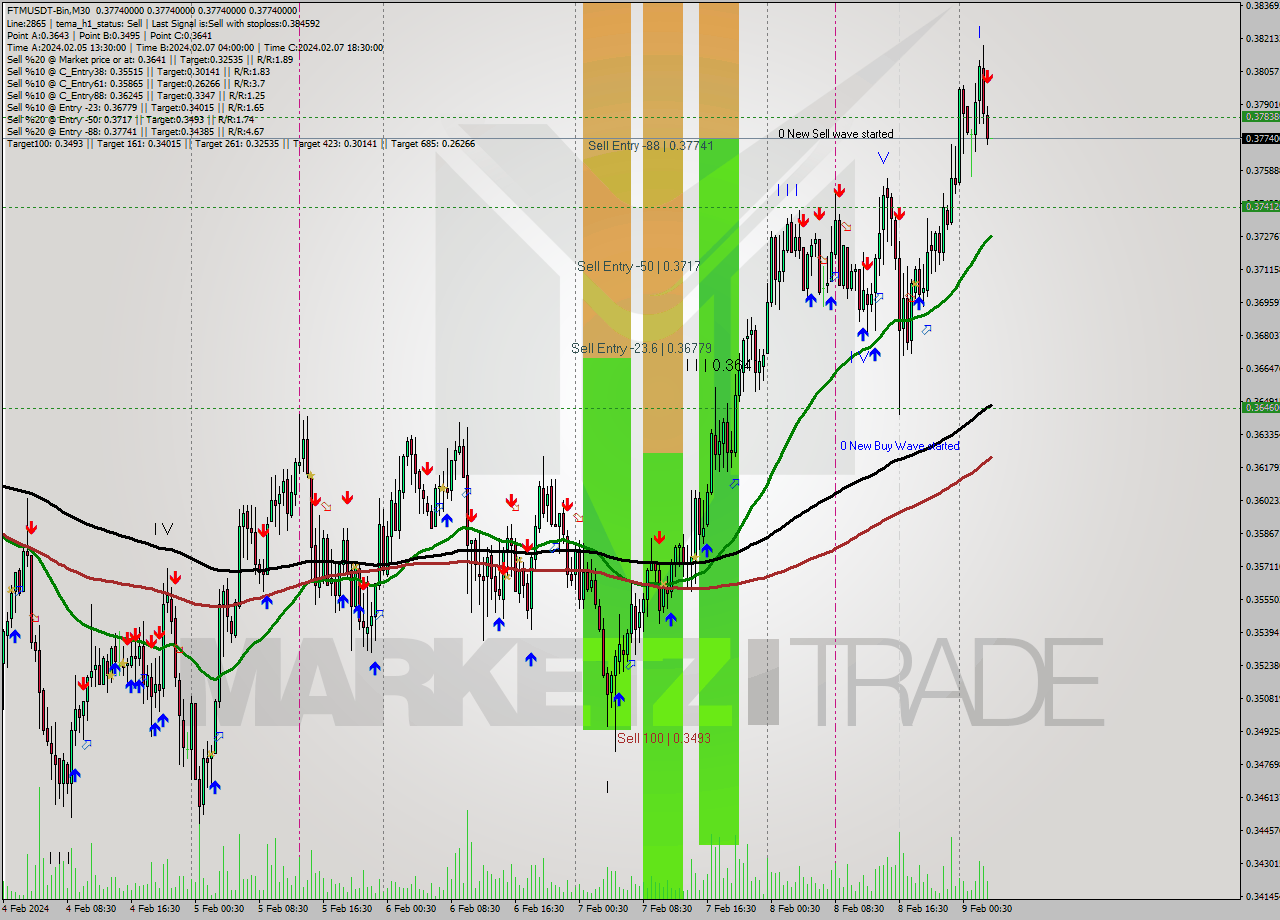Click the '7 Feb 00:30' time axis label
Image resolution: width=1280 pixels, height=920 pixels.
click(x=603, y=909)
